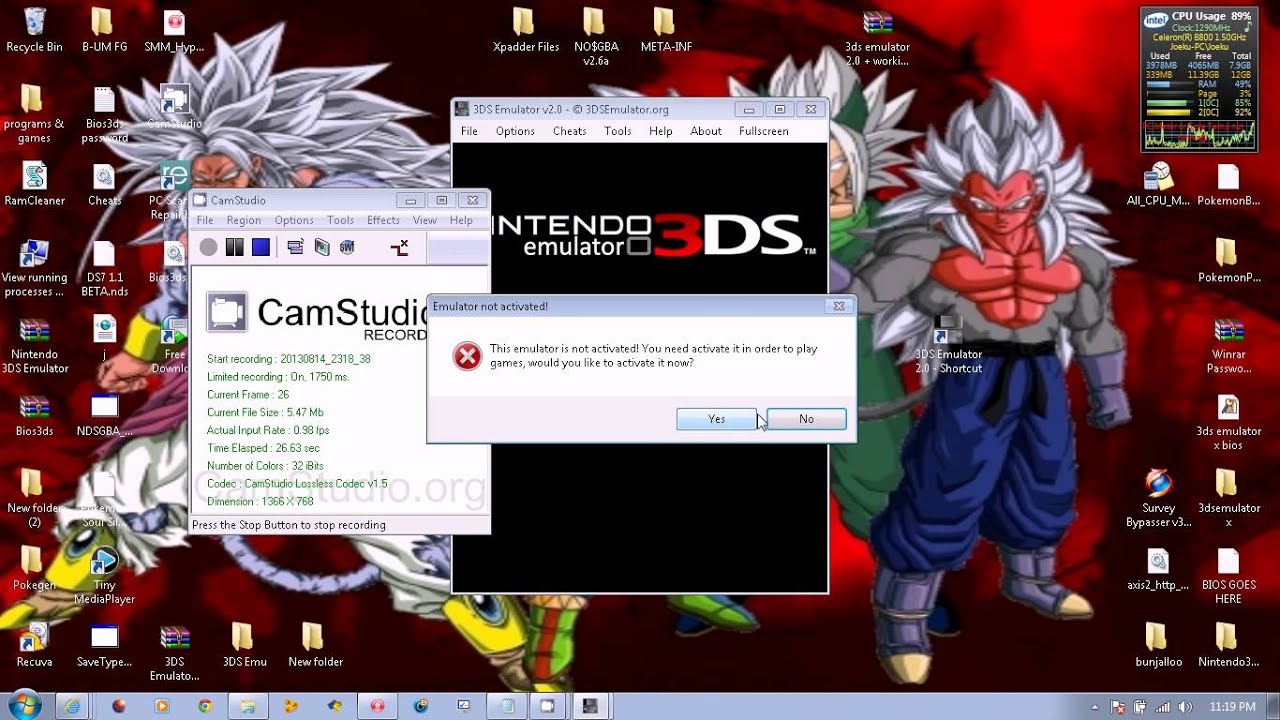The image size is (1280, 720).
Task: Open 3DS Emulator Options menu
Action: (515, 131)
